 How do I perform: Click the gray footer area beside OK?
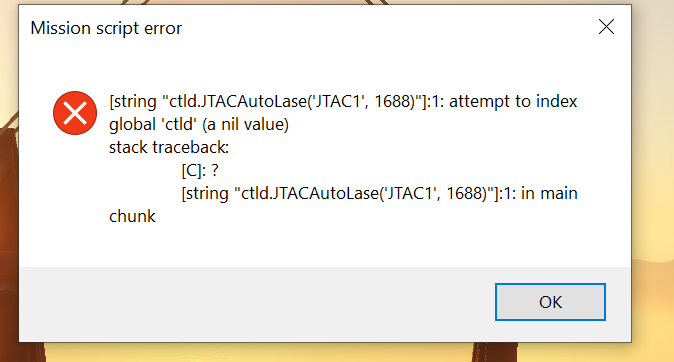coord(258,304)
